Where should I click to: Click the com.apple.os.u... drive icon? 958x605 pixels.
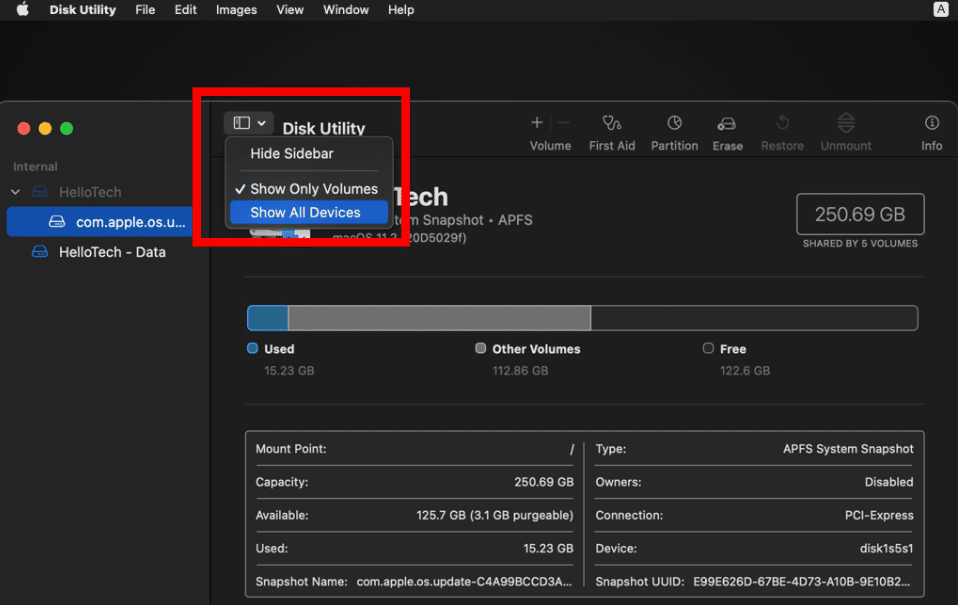pos(57,222)
